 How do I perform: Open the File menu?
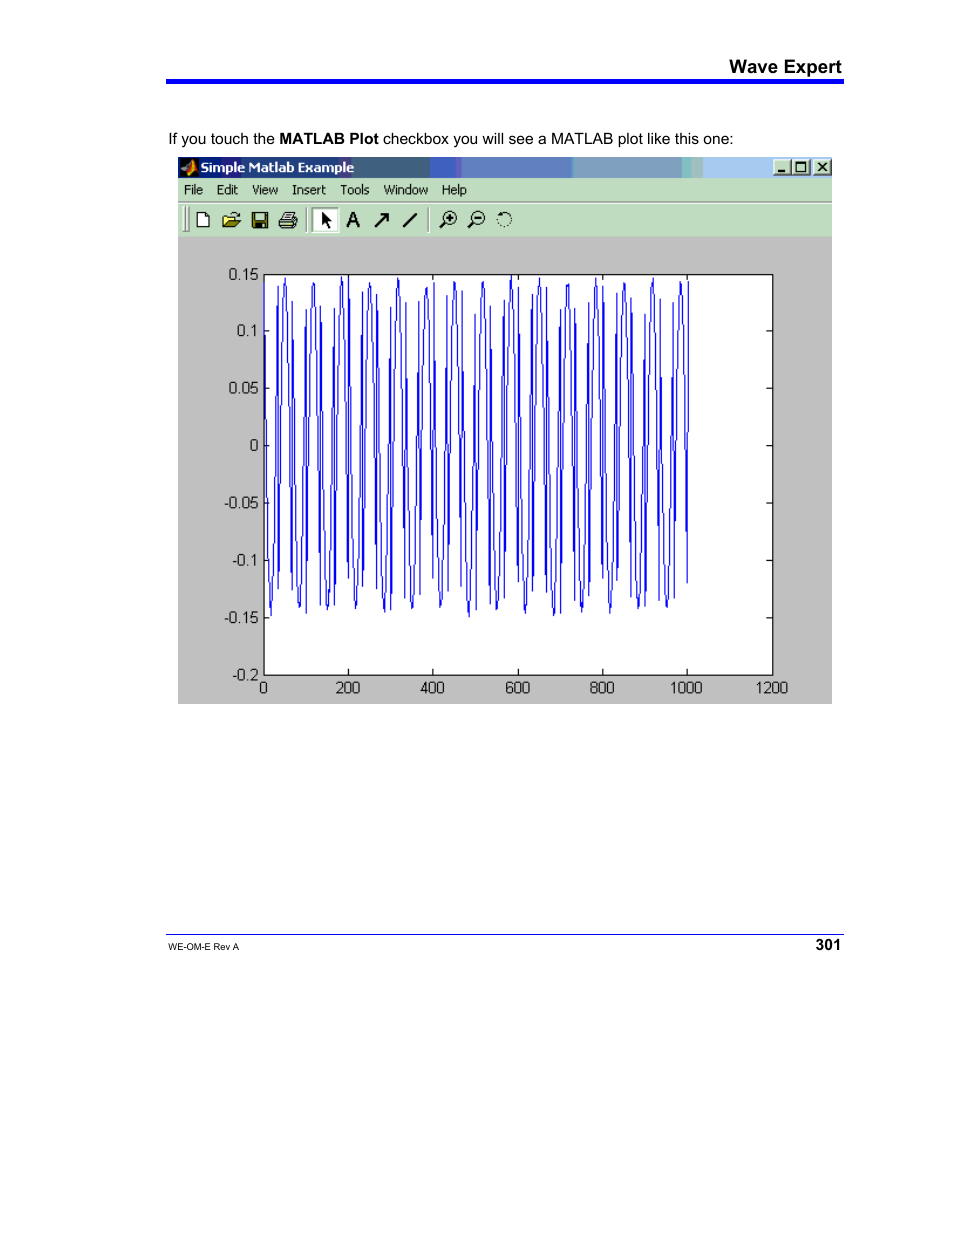pos(193,190)
